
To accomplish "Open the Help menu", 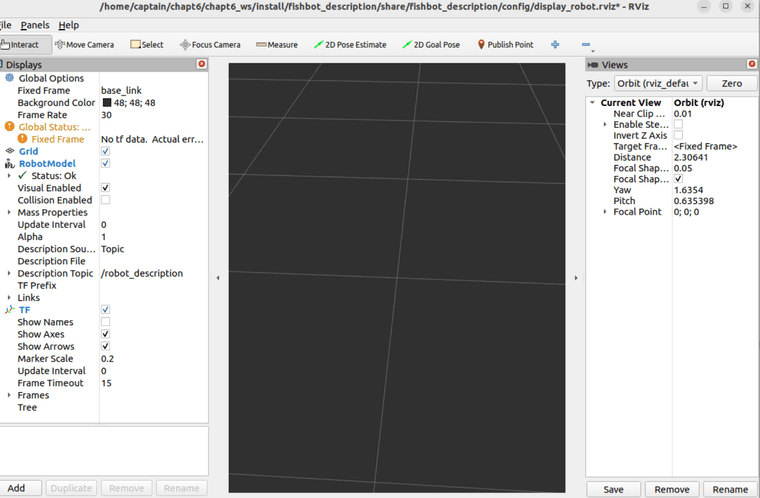I will [x=68, y=25].
